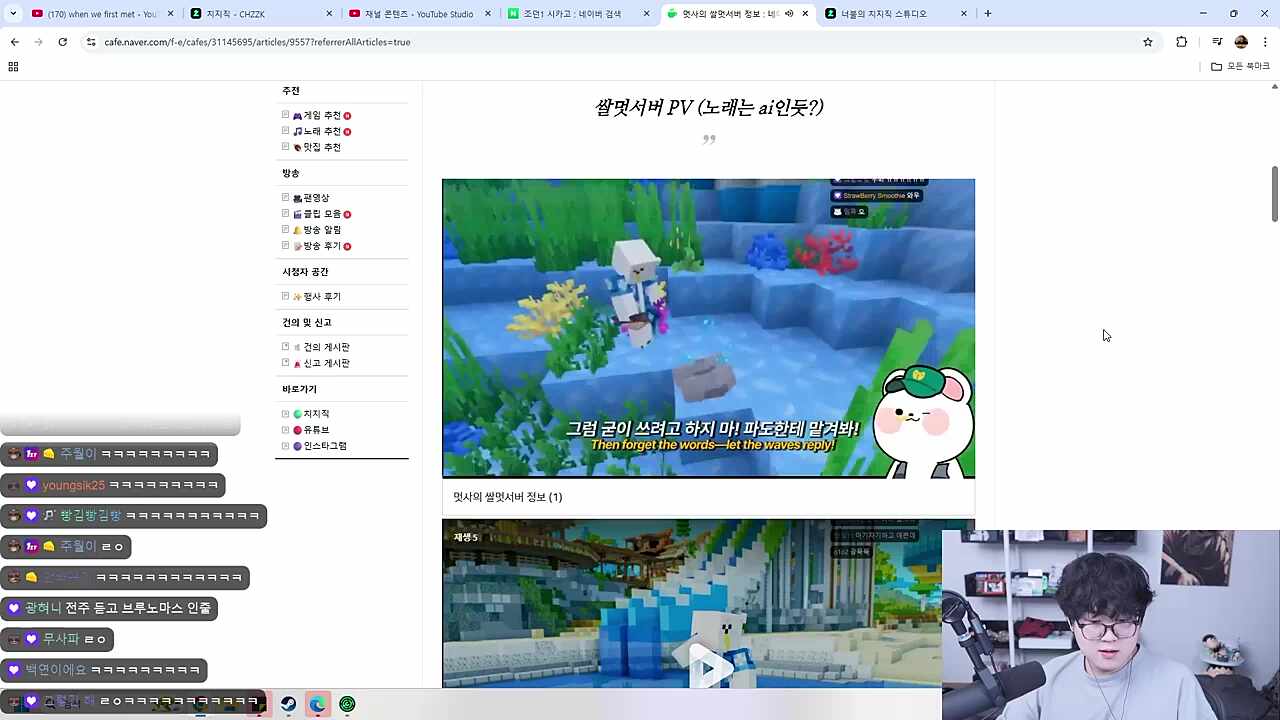This screenshot has height=720, width=1280.
Task: Click the bell icon beside 방송 알림
Action: (297, 230)
